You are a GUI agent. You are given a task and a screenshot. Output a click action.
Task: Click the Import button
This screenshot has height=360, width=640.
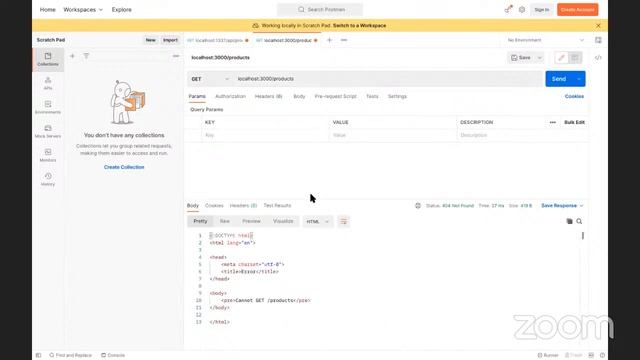pos(170,40)
